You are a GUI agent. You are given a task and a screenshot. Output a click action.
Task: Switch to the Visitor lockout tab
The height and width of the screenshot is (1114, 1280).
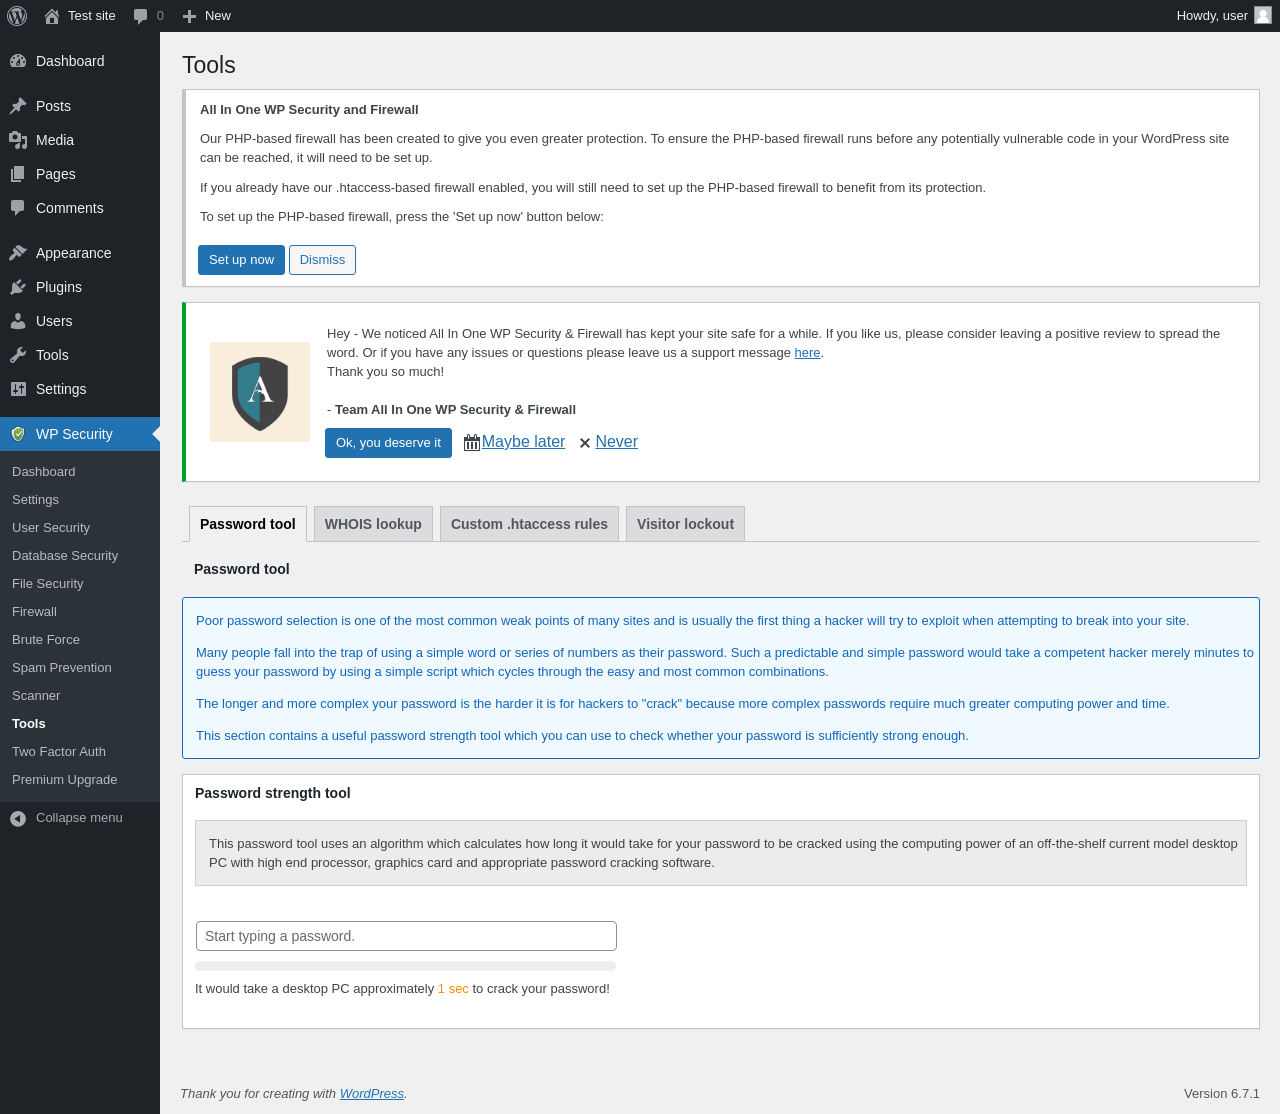pos(685,524)
